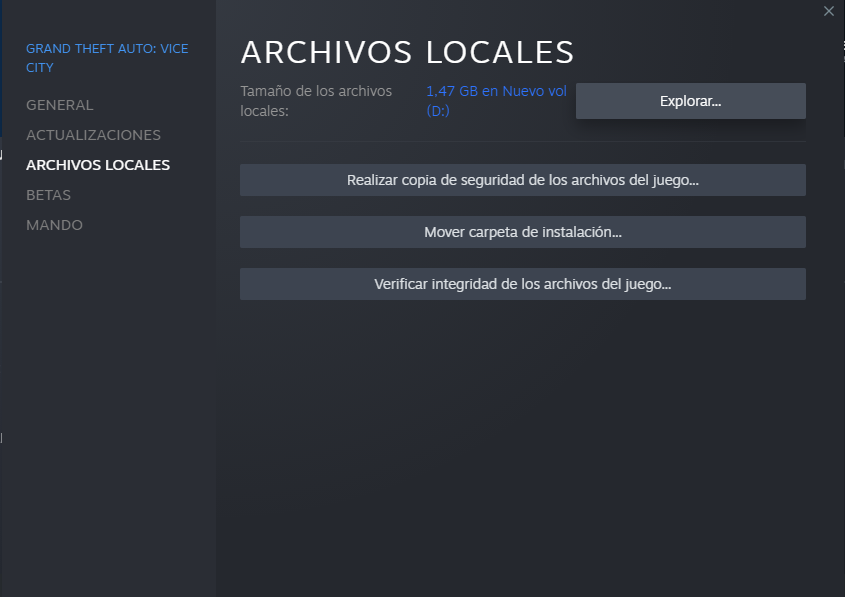Close the properties dialog with X
This screenshot has width=845, height=597.
828,11
